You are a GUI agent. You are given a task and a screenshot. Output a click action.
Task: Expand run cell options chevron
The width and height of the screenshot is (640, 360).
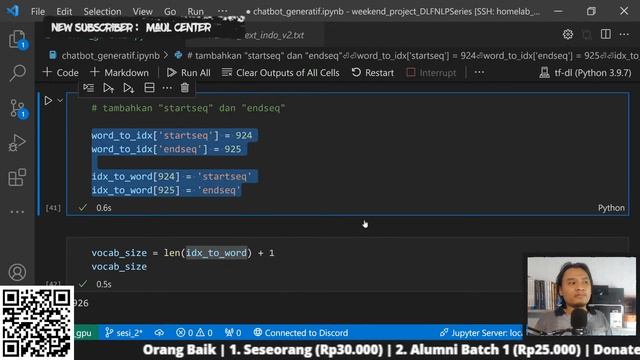click(x=60, y=100)
